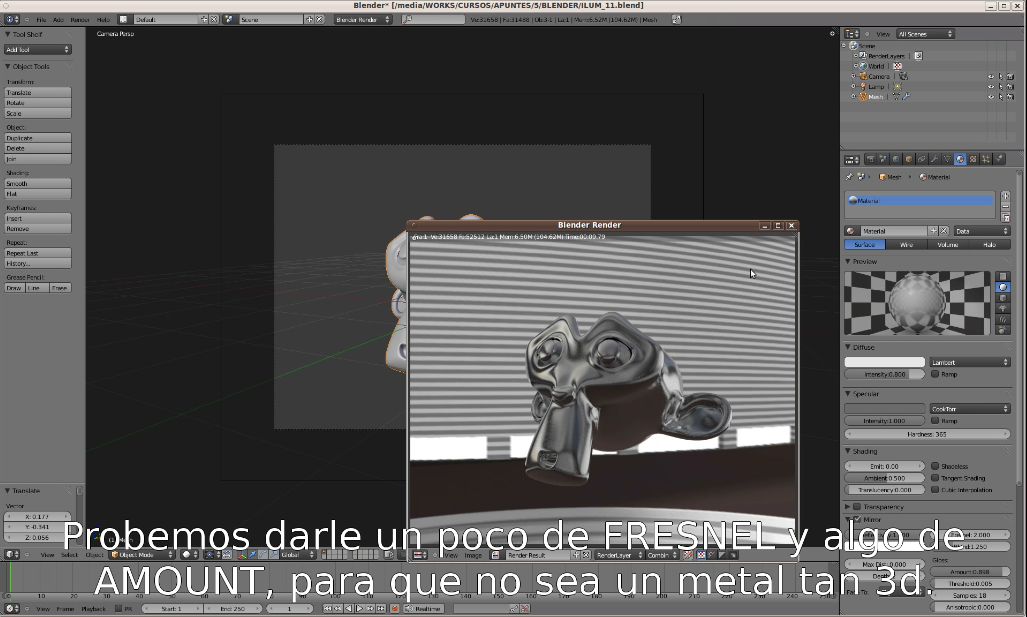Open the File menu
Screen dimensions: 1027x617
point(41,20)
